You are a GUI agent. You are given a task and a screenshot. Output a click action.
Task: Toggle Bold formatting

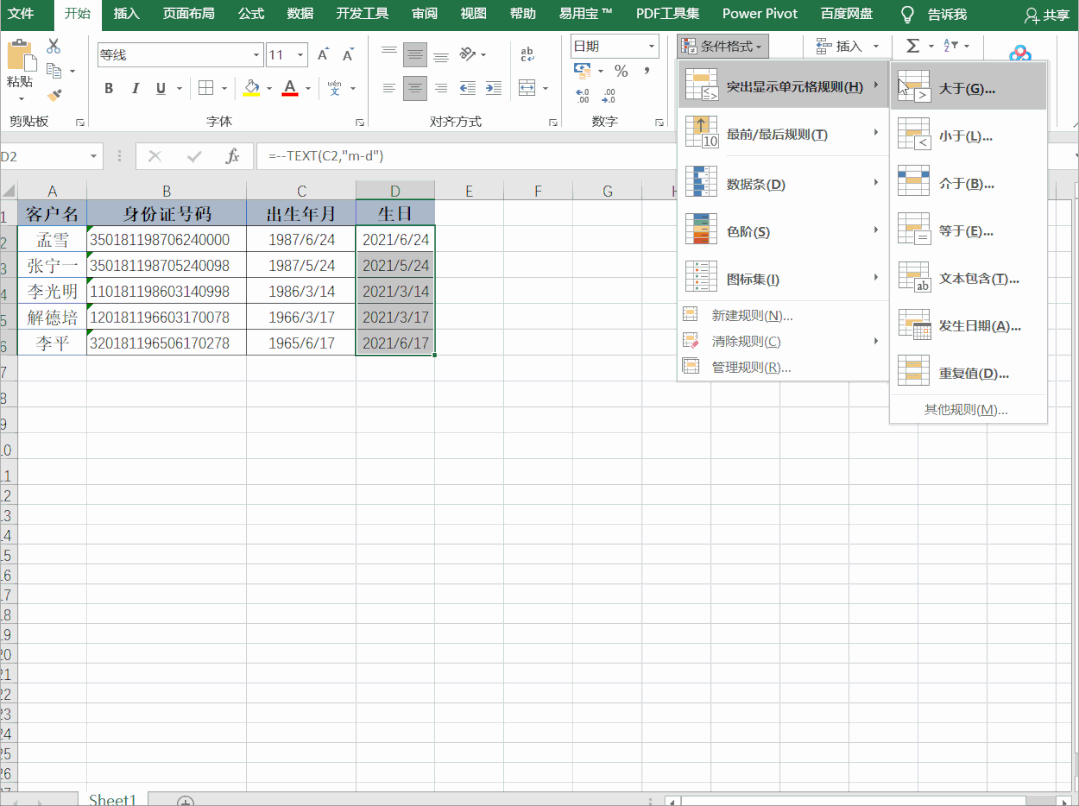(x=109, y=88)
